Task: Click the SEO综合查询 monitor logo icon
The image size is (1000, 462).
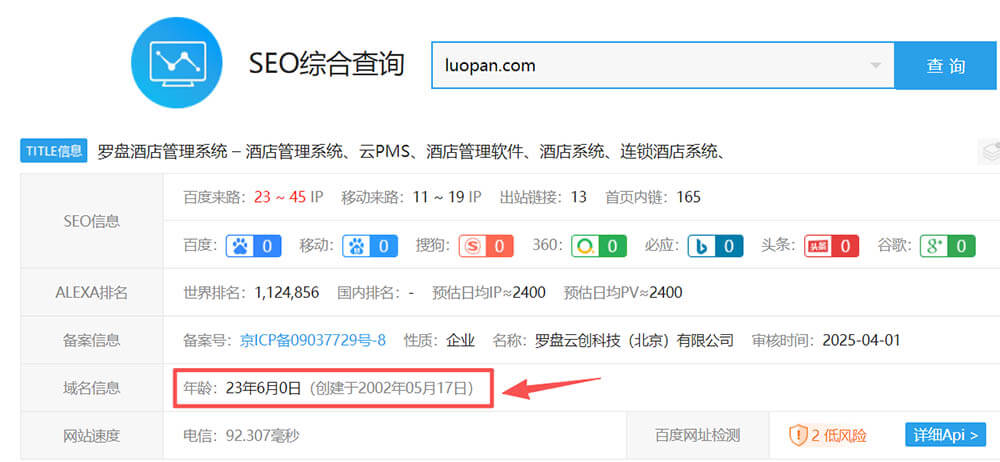Action: click(177, 63)
